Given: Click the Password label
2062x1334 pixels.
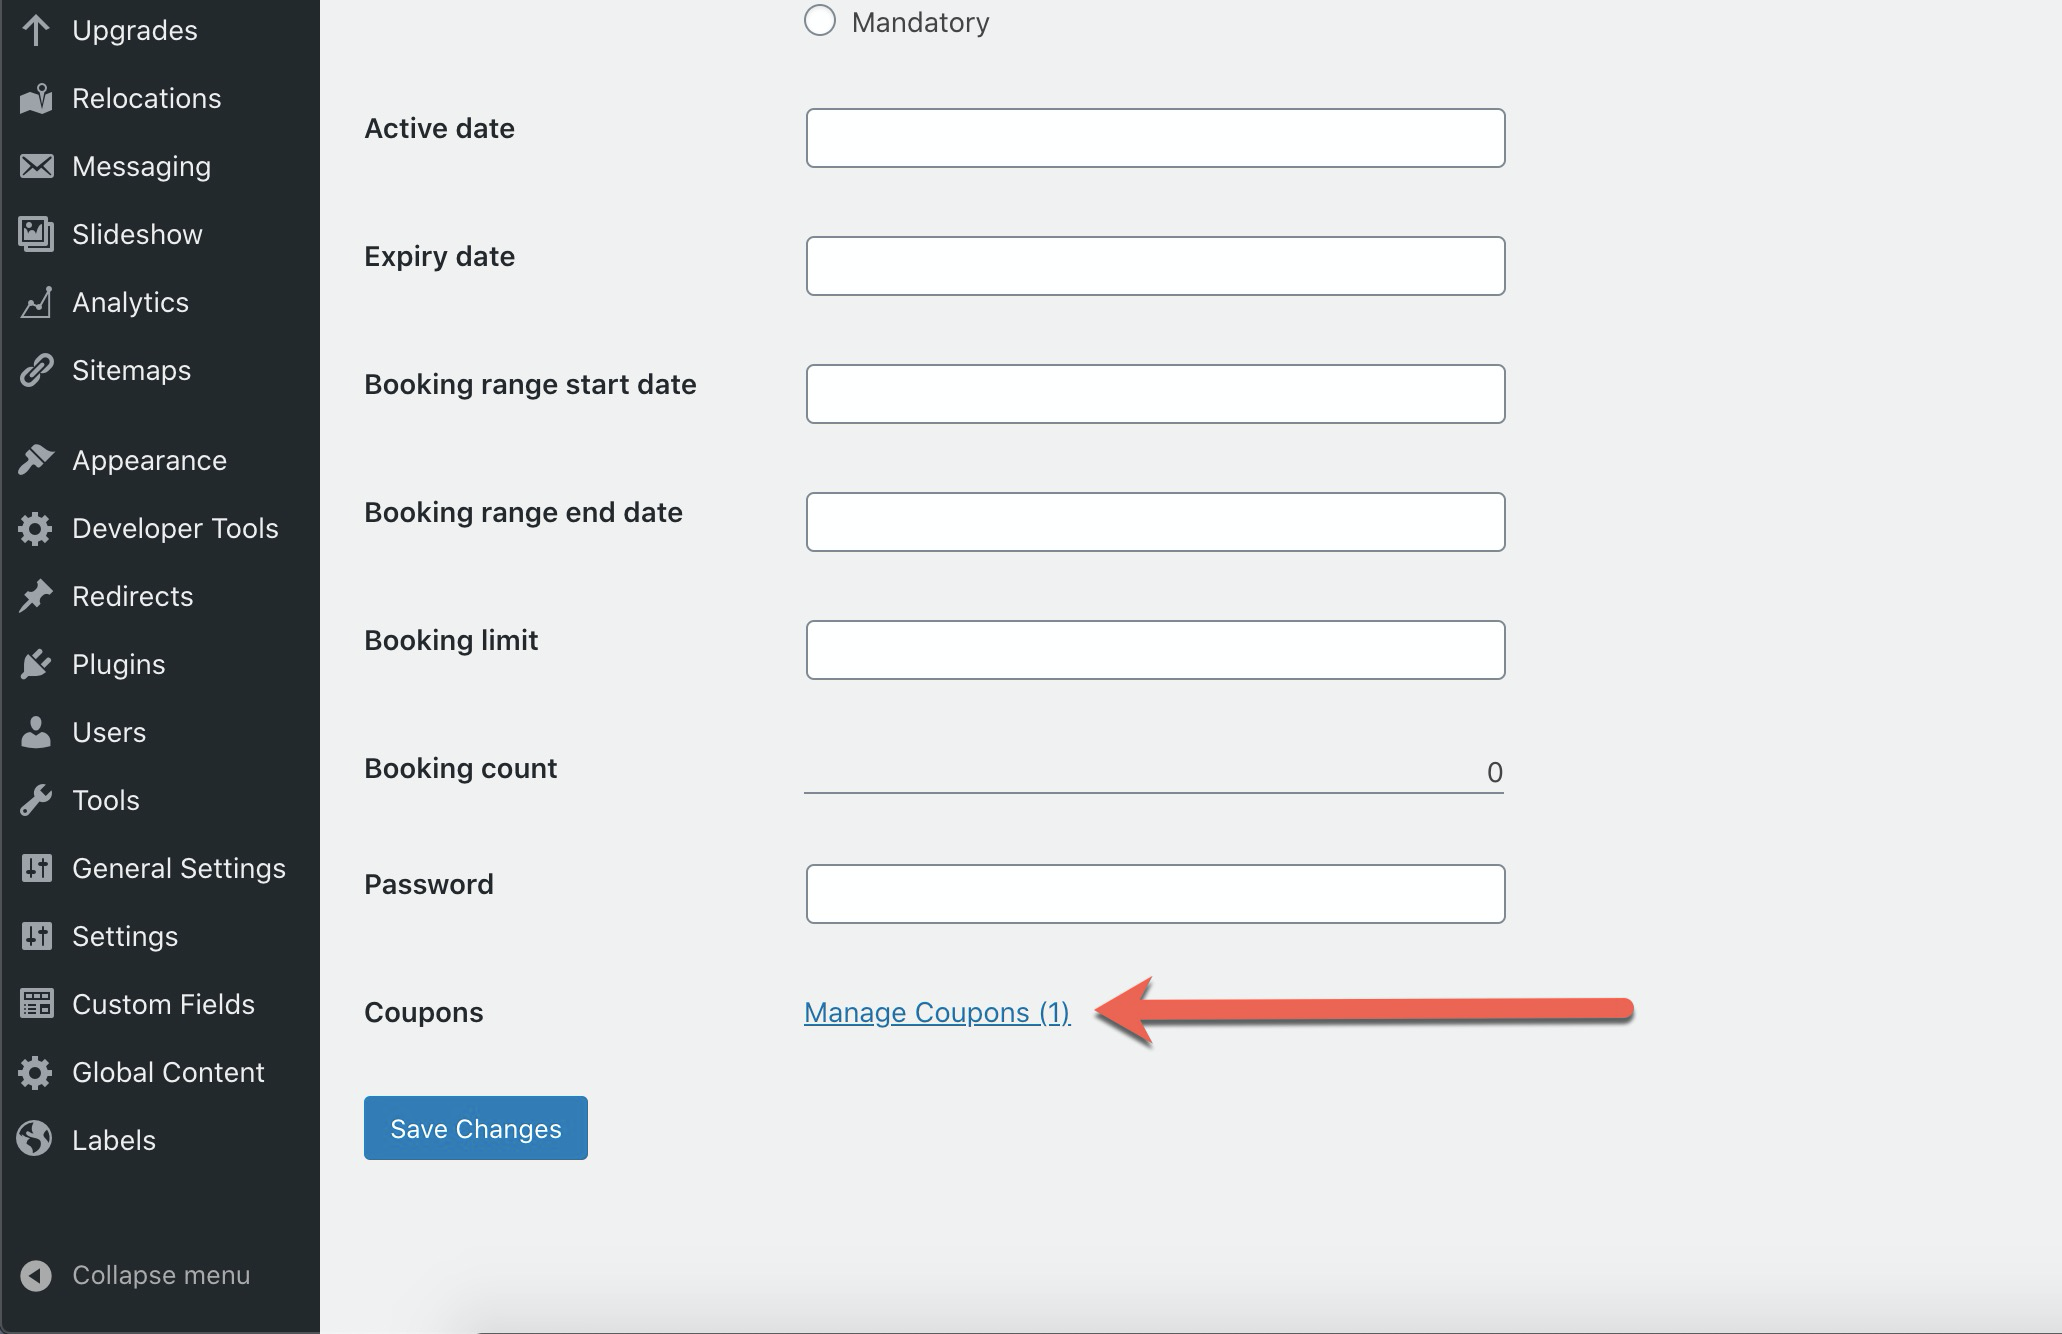Looking at the screenshot, I should pyautogui.click(x=429, y=884).
